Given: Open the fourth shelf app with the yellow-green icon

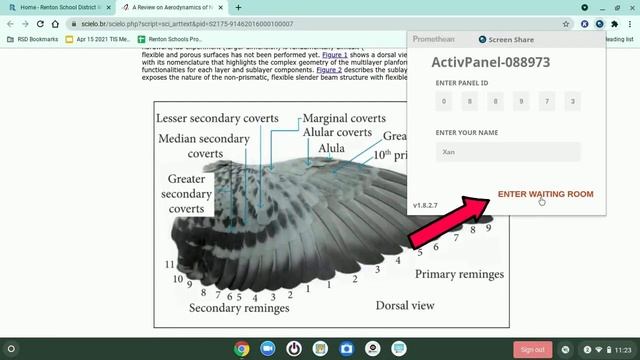Looking at the screenshot, I should pos(320,349).
